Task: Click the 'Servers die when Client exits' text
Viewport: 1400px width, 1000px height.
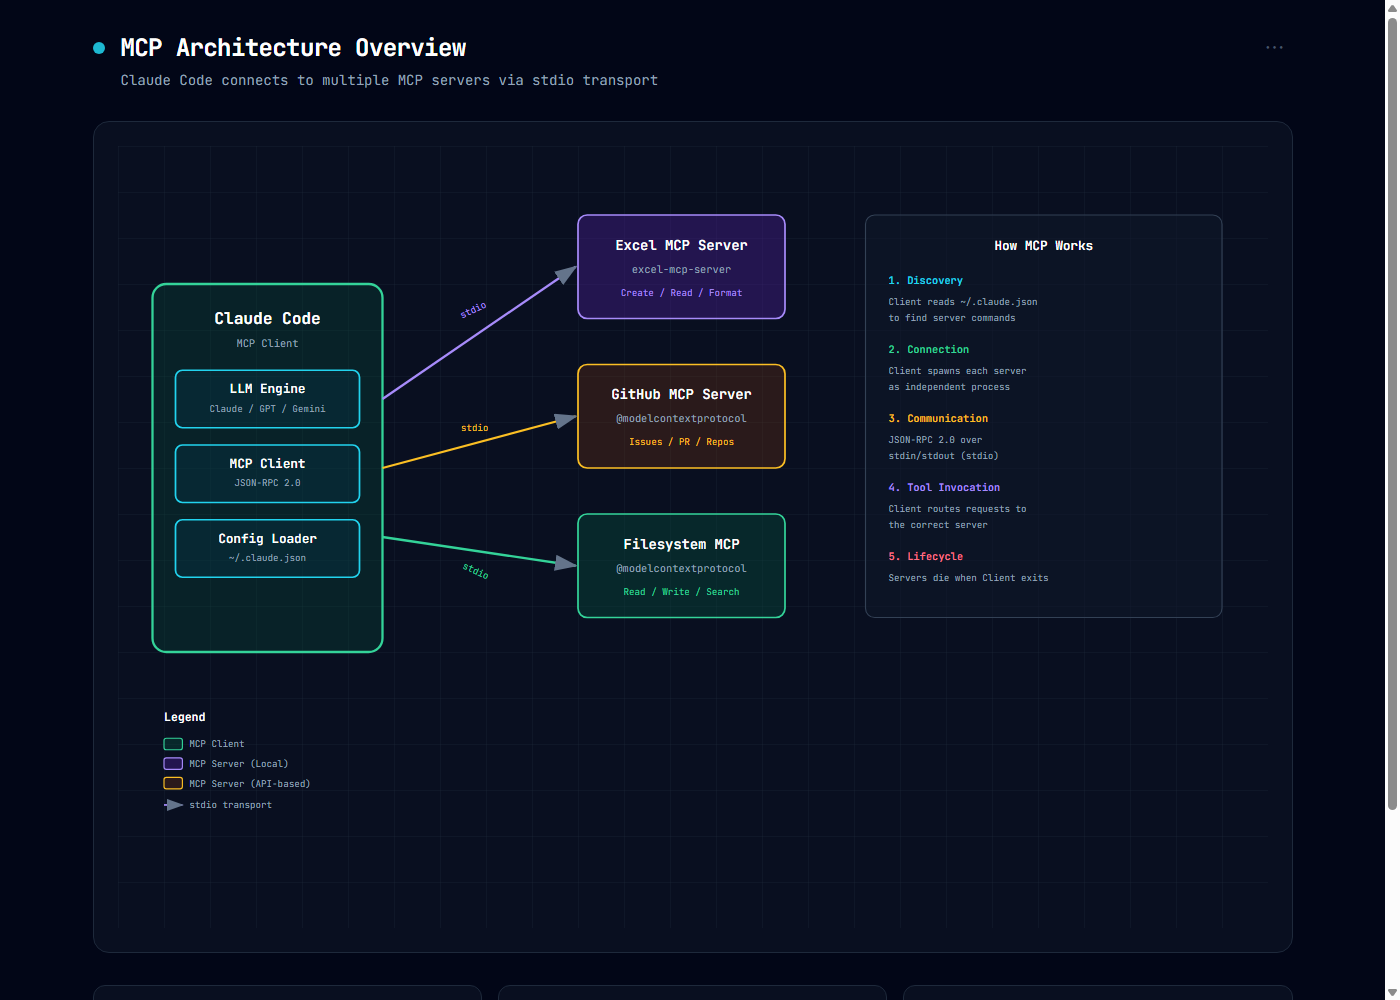Action: [968, 578]
